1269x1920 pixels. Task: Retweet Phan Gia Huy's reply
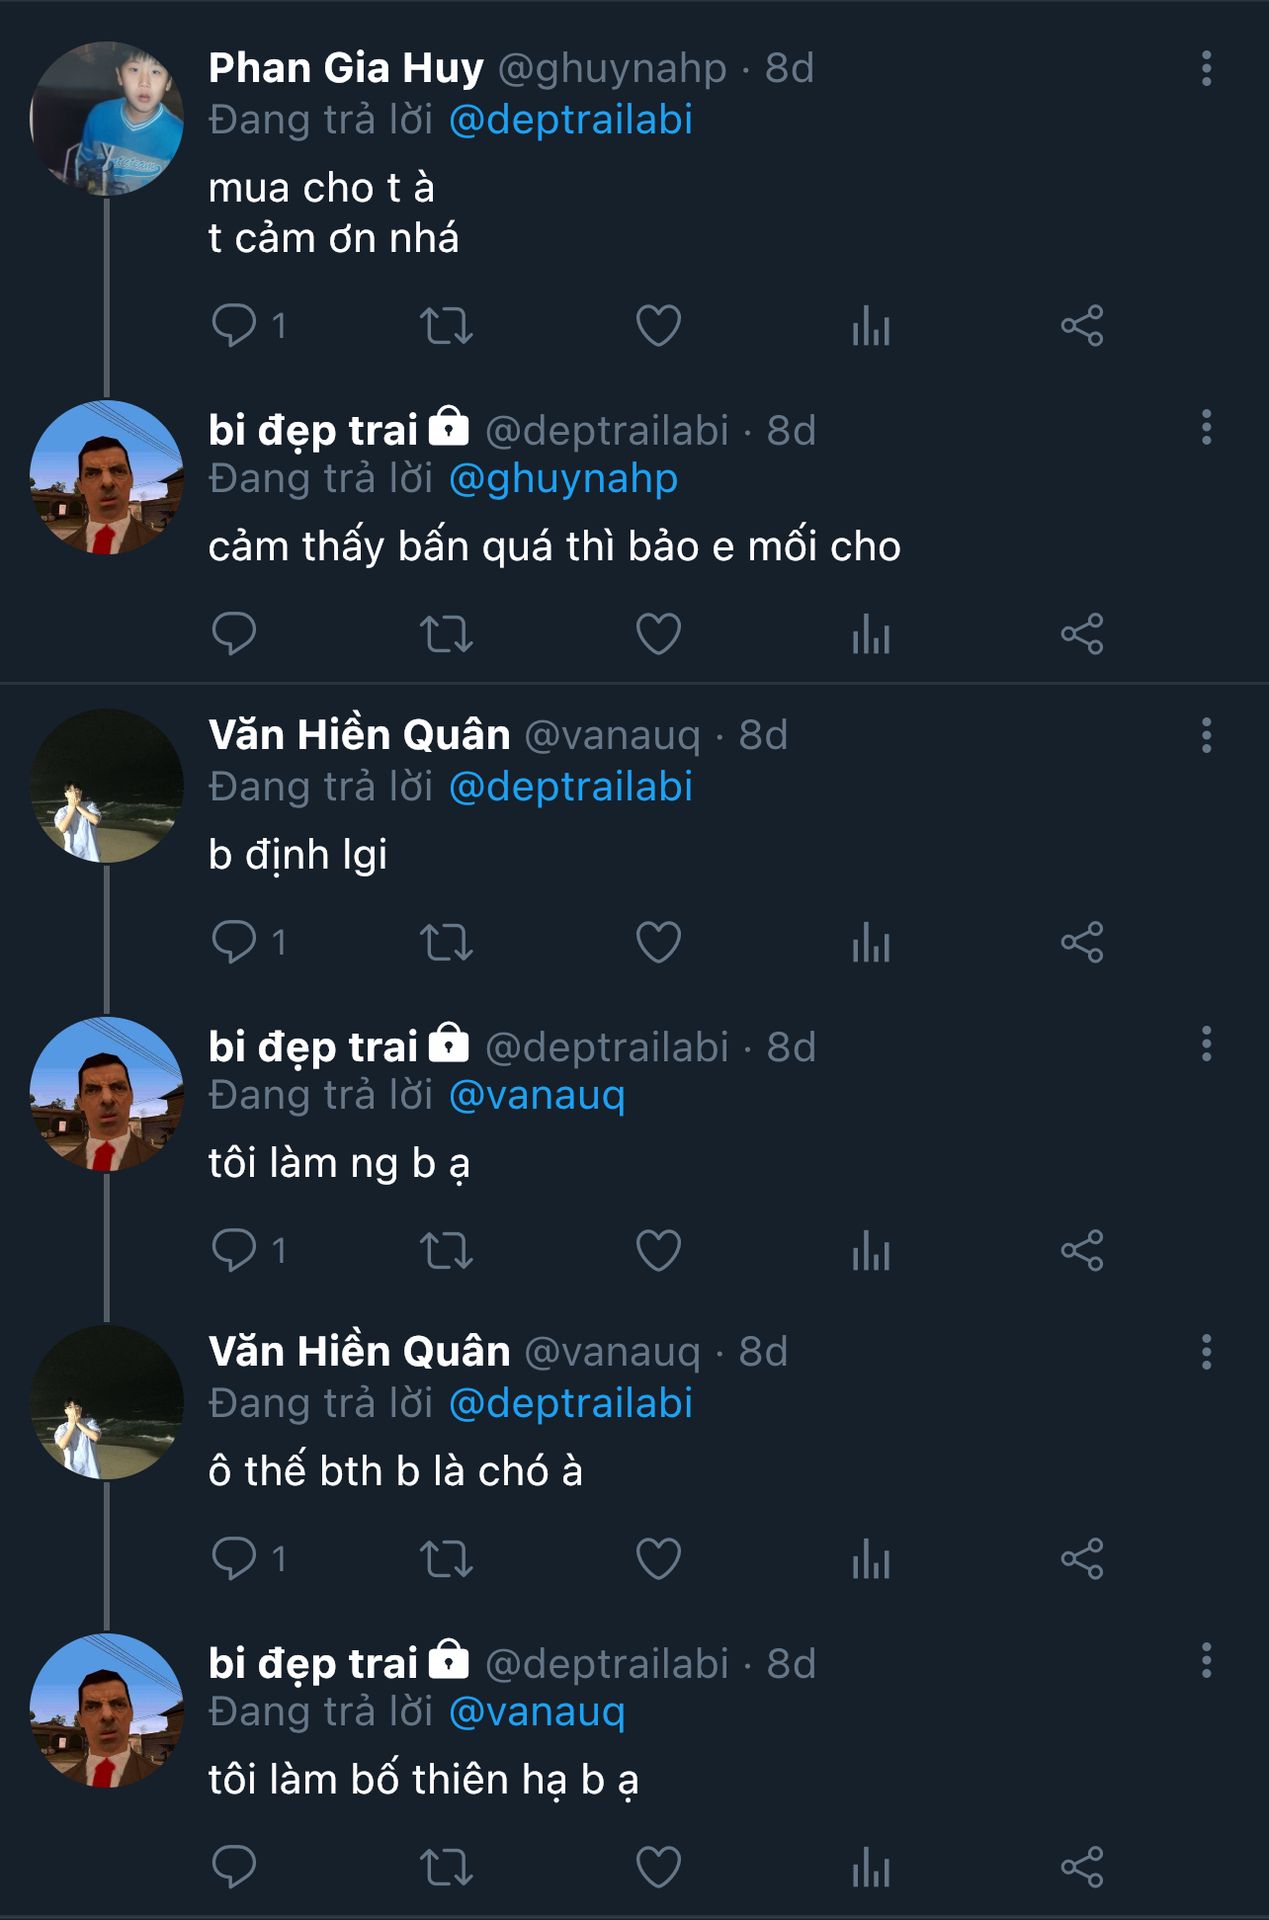446,326
